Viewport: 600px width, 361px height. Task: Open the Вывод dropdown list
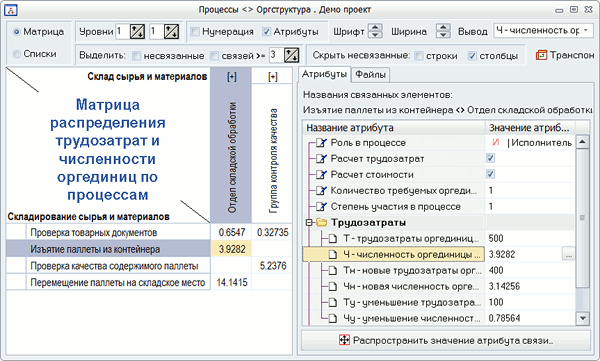pyautogui.click(x=586, y=31)
